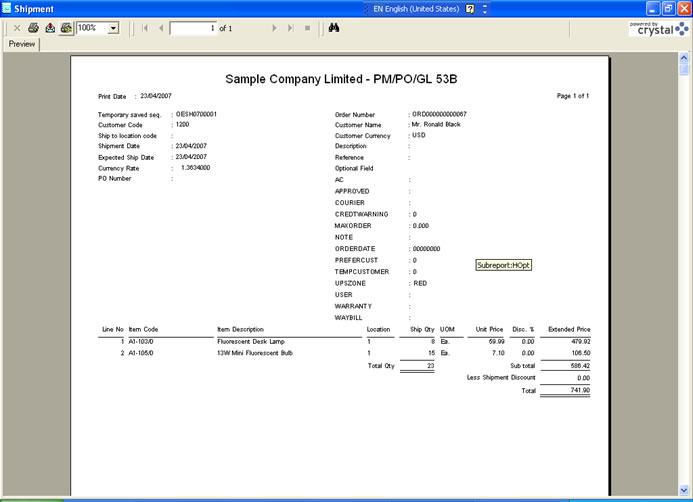Click currency rate 1.3634000
Image resolution: width=693 pixels, height=502 pixels.
coord(195,168)
